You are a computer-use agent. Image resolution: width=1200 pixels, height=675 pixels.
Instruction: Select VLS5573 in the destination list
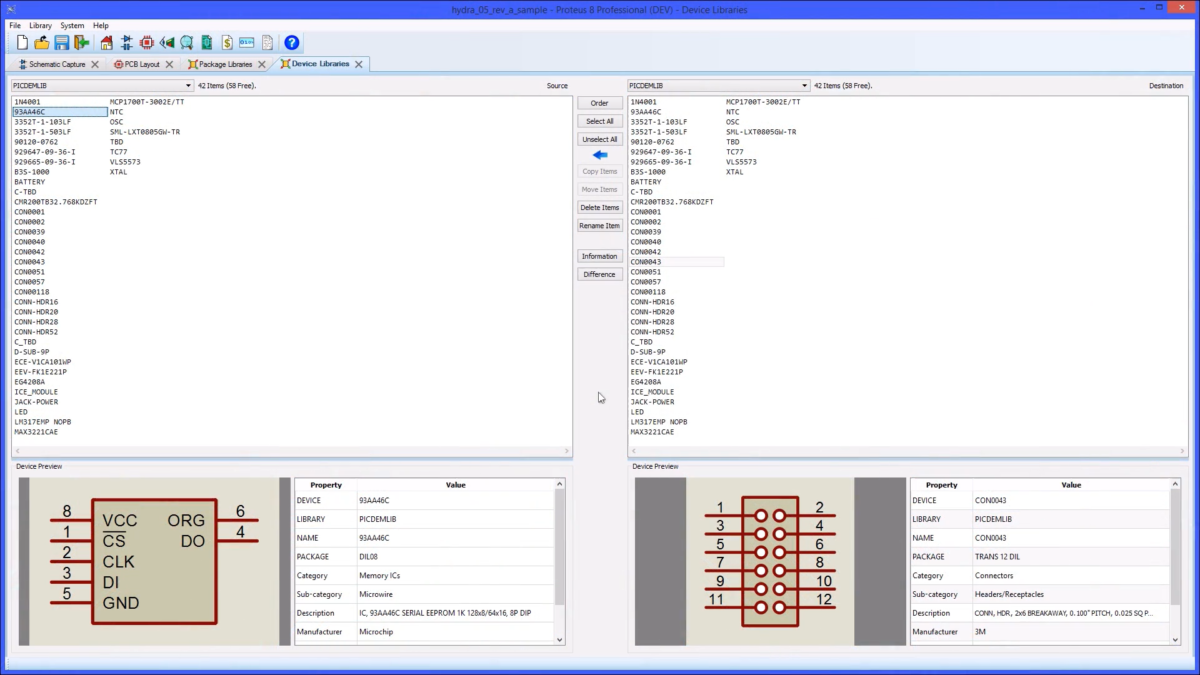(x=741, y=162)
